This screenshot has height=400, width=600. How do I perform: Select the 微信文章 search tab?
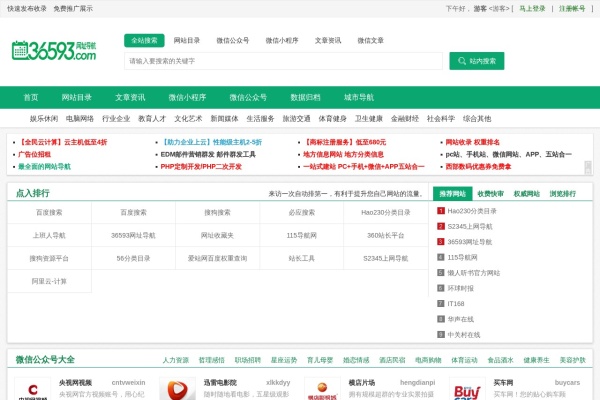pyautogui.click(x=370, y=40)
